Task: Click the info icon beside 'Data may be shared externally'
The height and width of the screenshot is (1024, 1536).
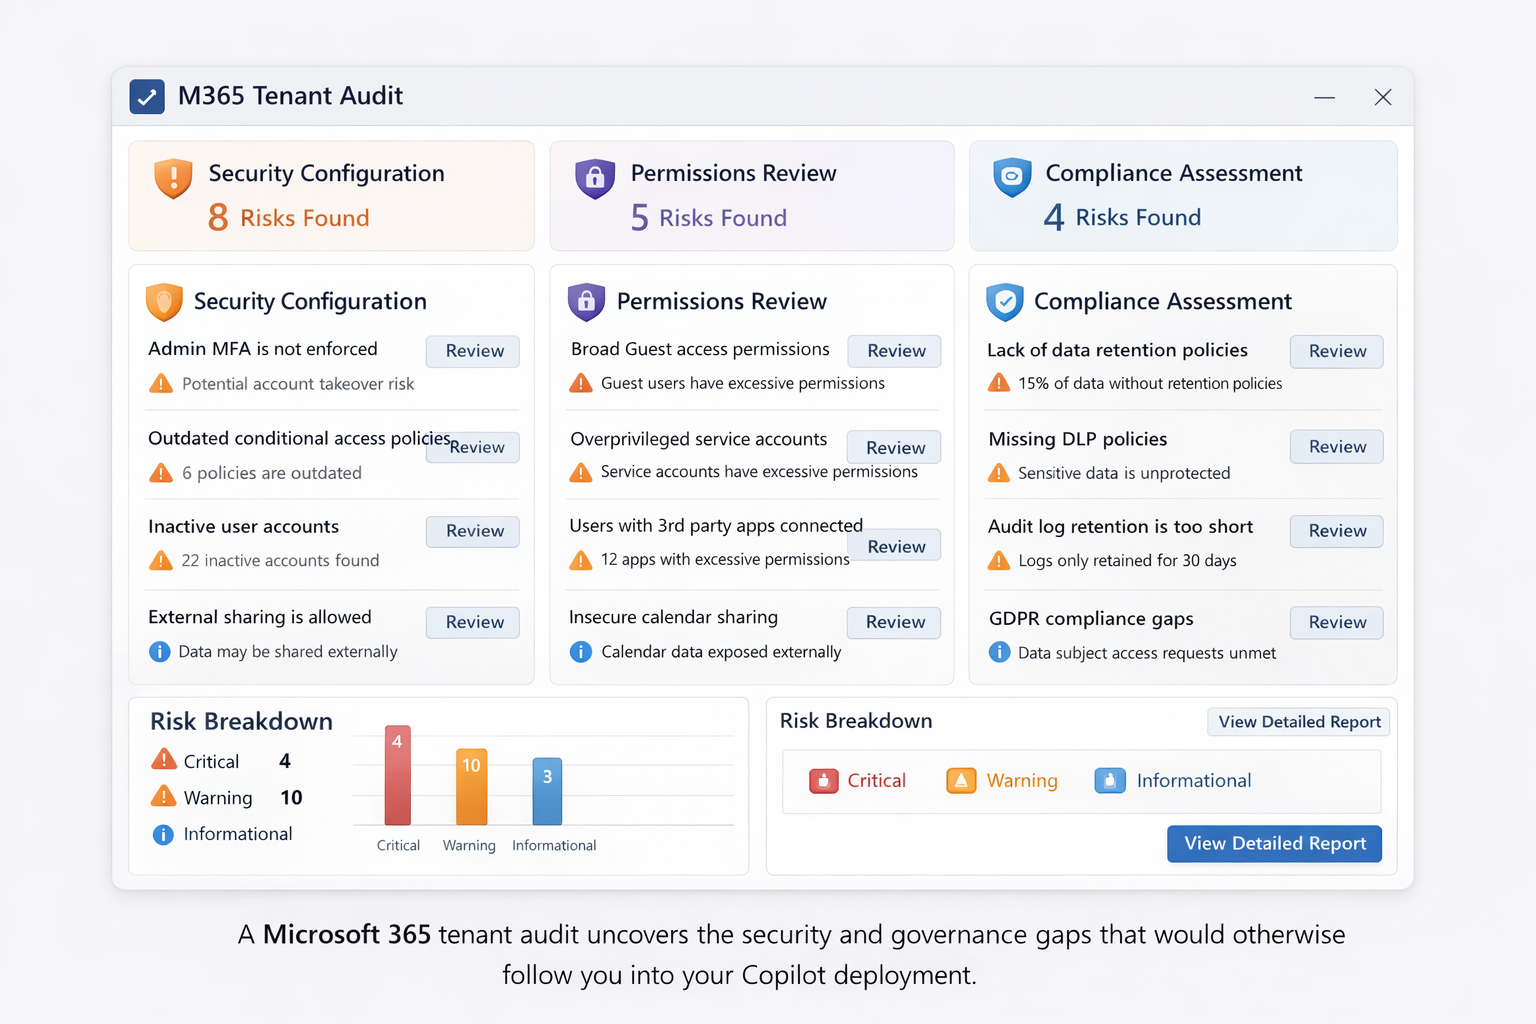Action: [x=159, y=652]
